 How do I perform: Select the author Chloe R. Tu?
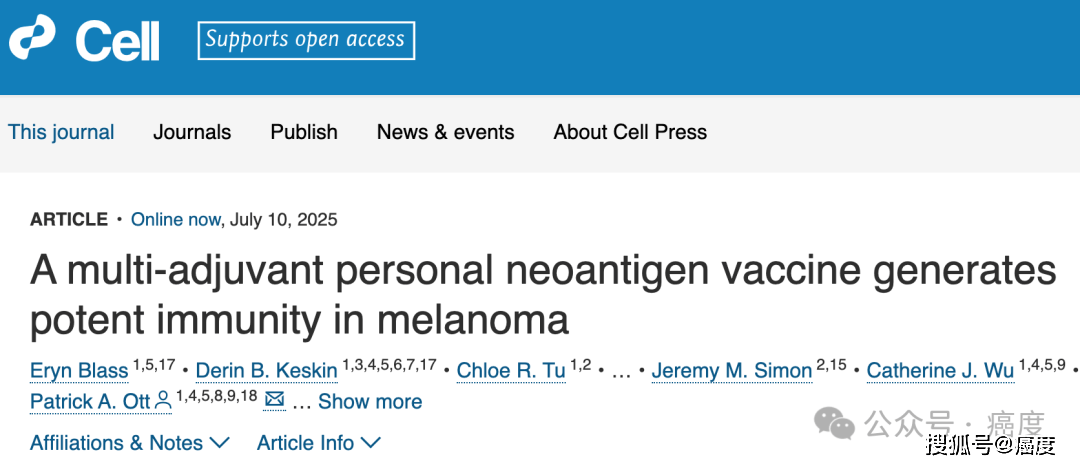click(511, 371)
